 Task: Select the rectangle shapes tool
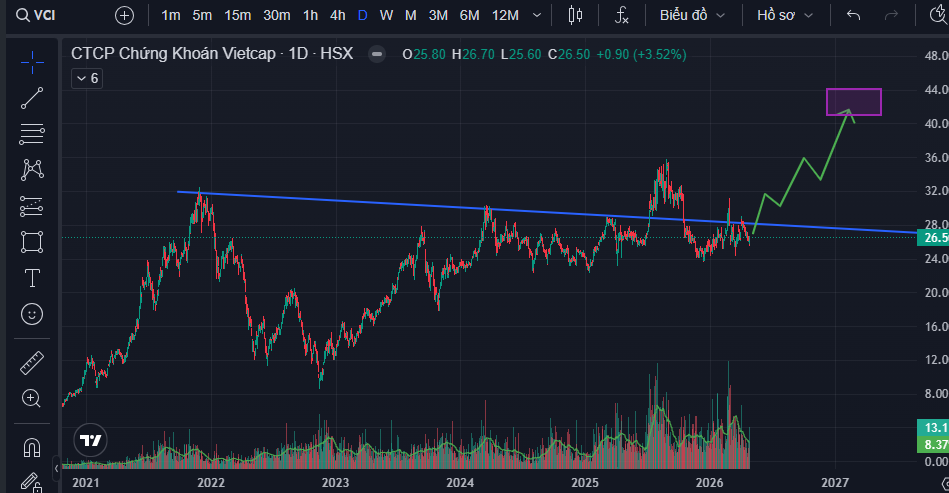coord(32,242)
